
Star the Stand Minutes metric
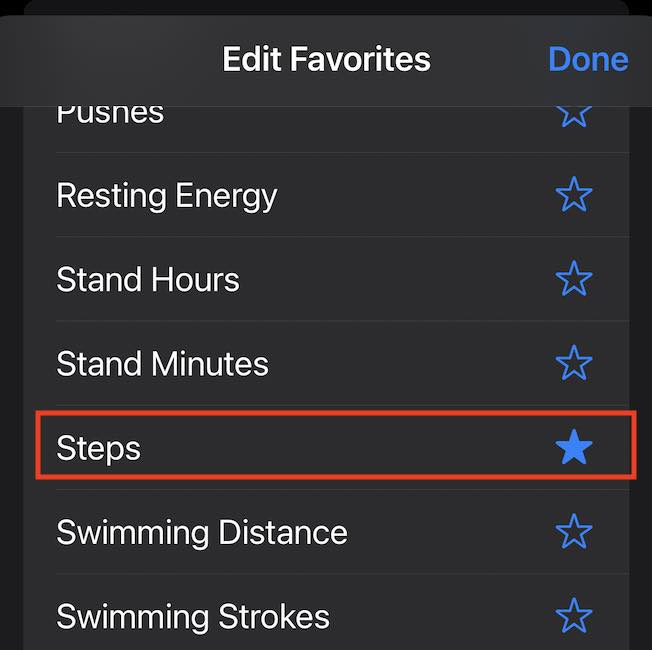coord(573,363)
